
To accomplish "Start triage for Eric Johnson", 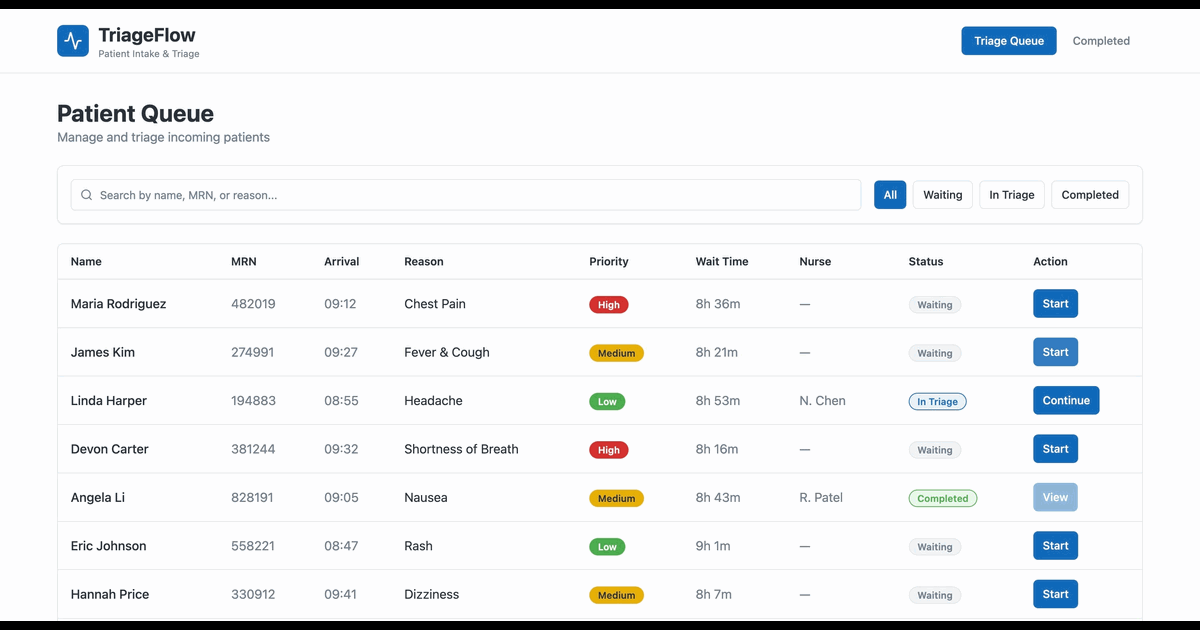I will click(x=1055, y=546).
